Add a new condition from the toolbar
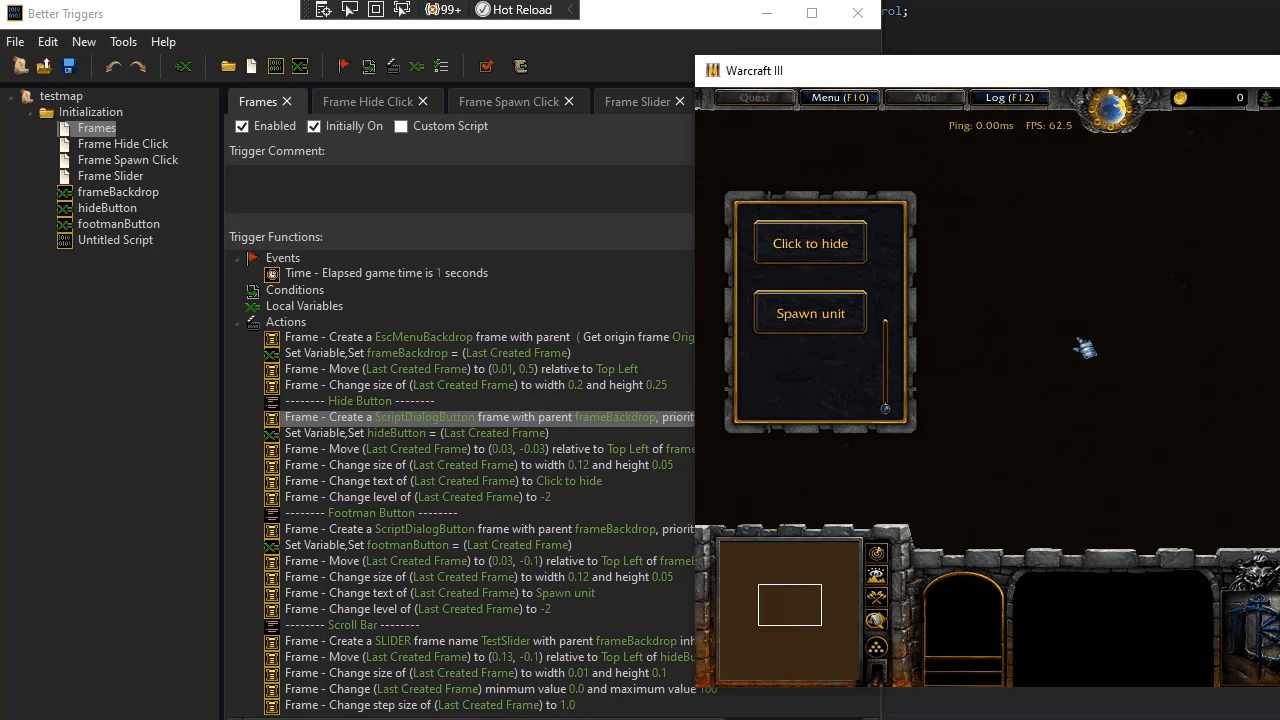The height and width of the screenshot is (720, 1280). 369,66
